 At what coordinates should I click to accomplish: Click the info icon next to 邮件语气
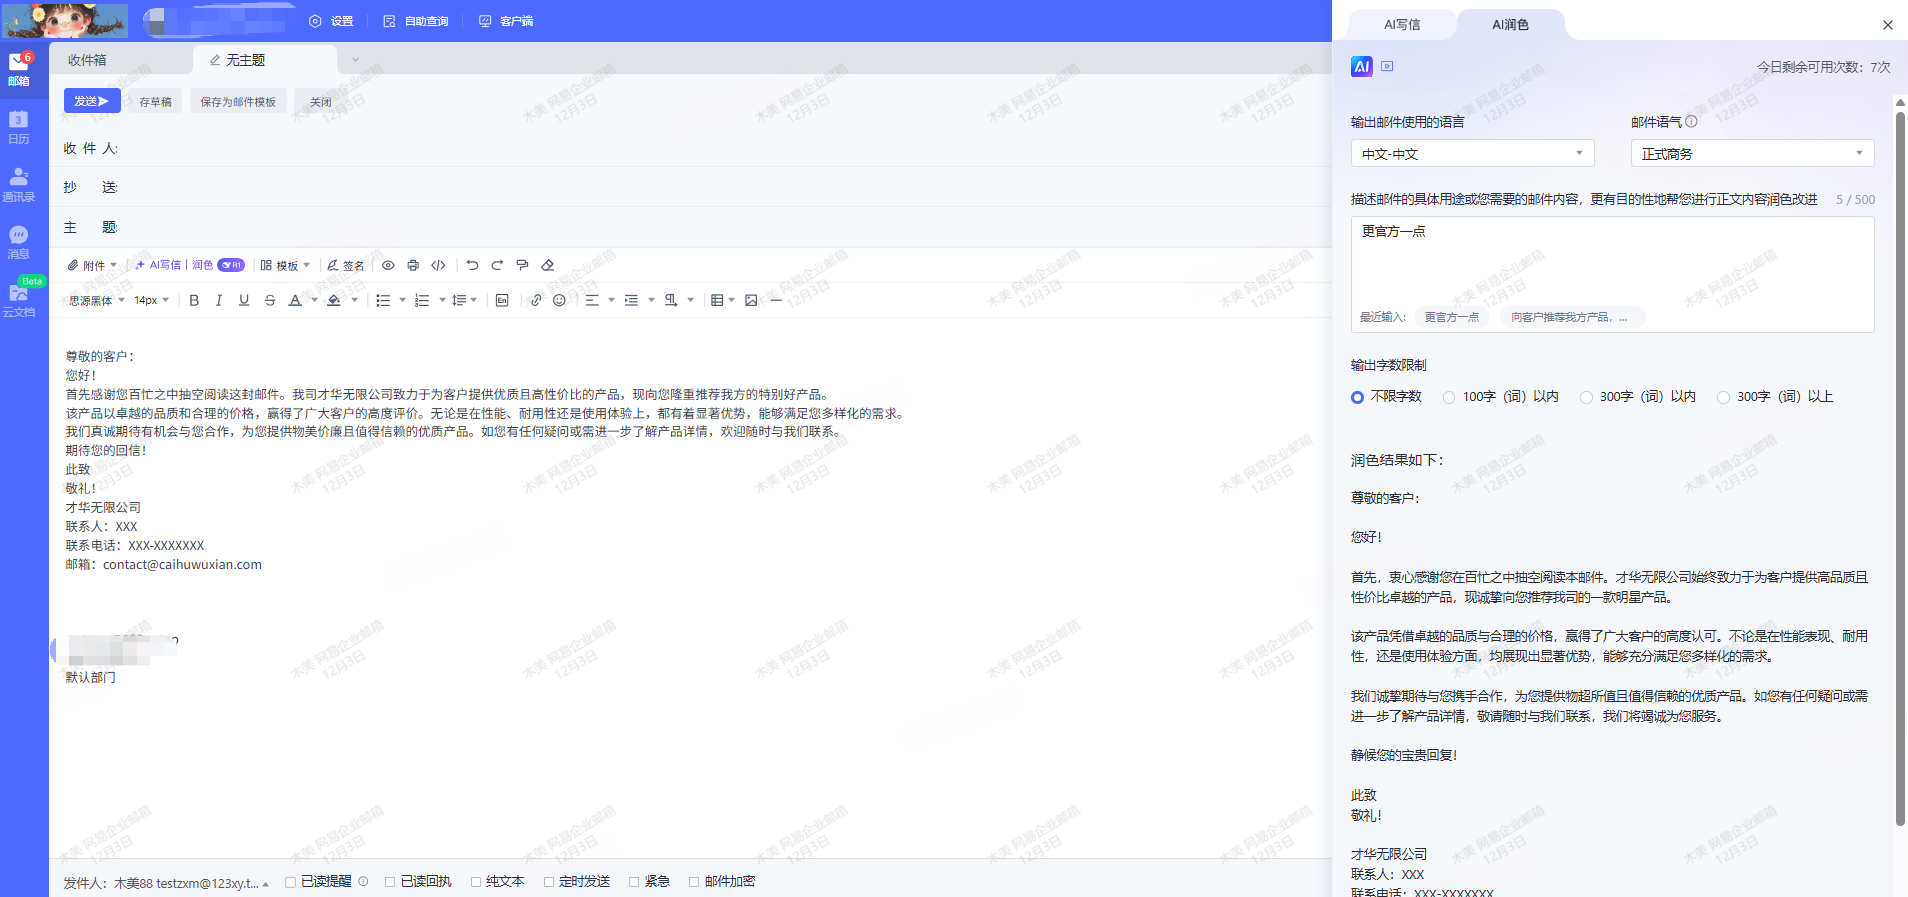[1691, 122]
